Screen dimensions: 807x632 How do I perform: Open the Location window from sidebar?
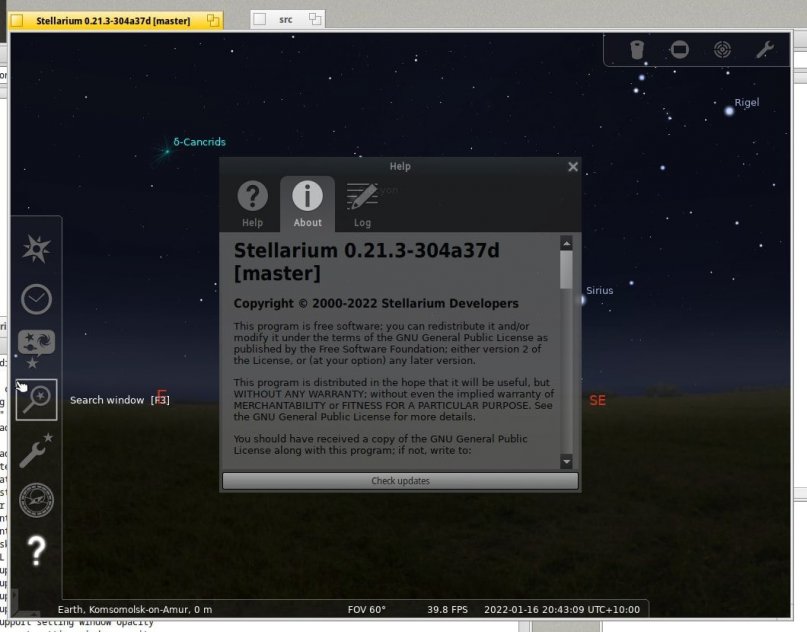(36, 249)
